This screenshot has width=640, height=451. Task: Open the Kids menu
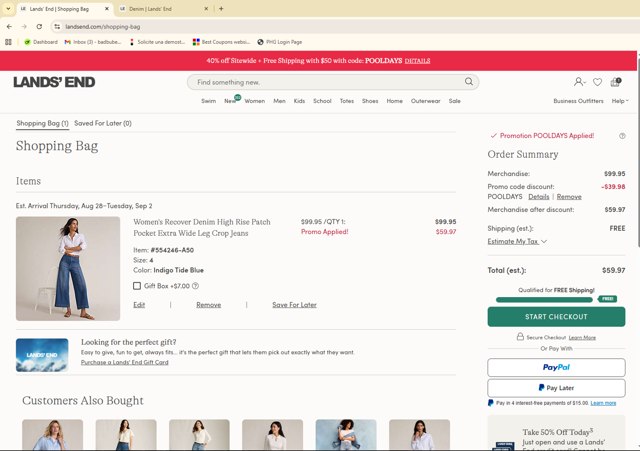299,101
